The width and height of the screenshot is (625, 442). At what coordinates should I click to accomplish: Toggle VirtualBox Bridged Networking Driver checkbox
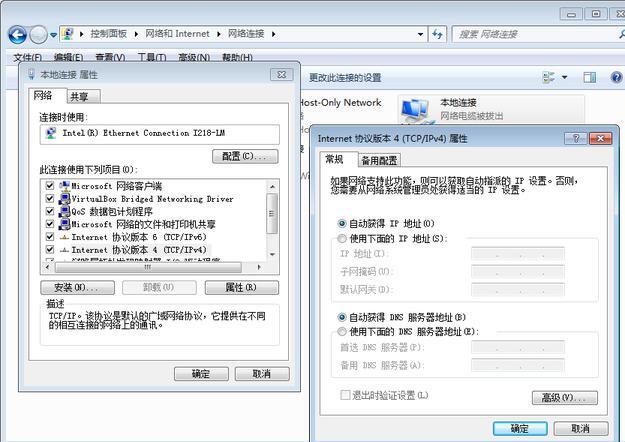tap(49, 198)
